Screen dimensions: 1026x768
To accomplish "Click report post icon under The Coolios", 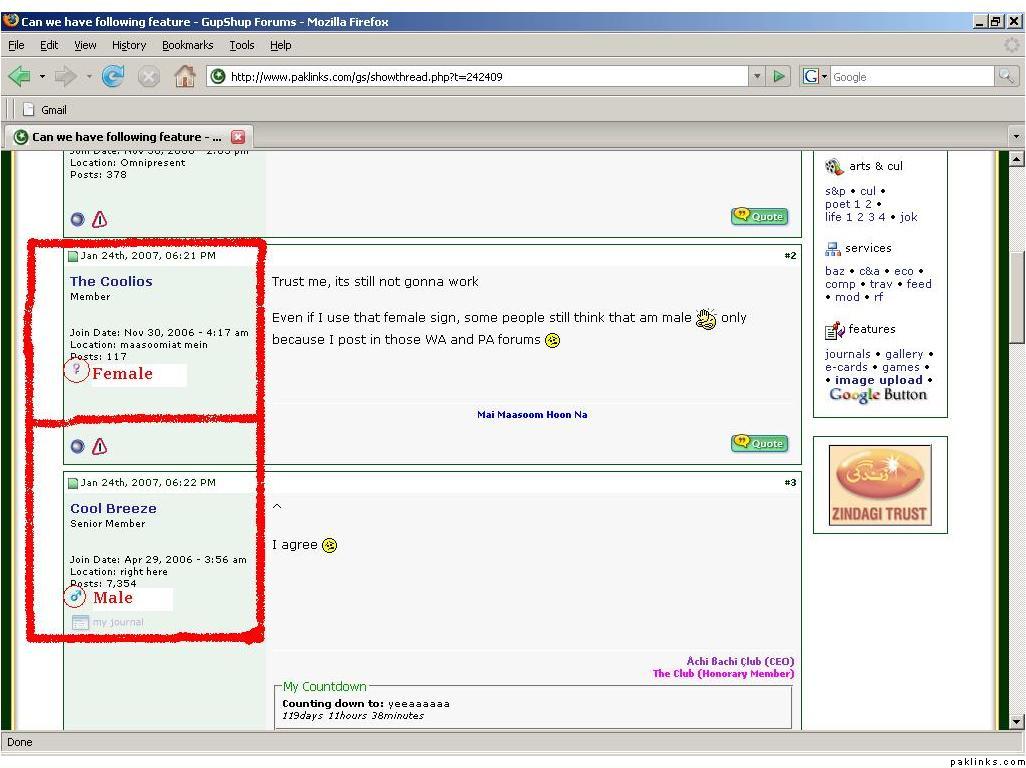I will coord(99,446).
